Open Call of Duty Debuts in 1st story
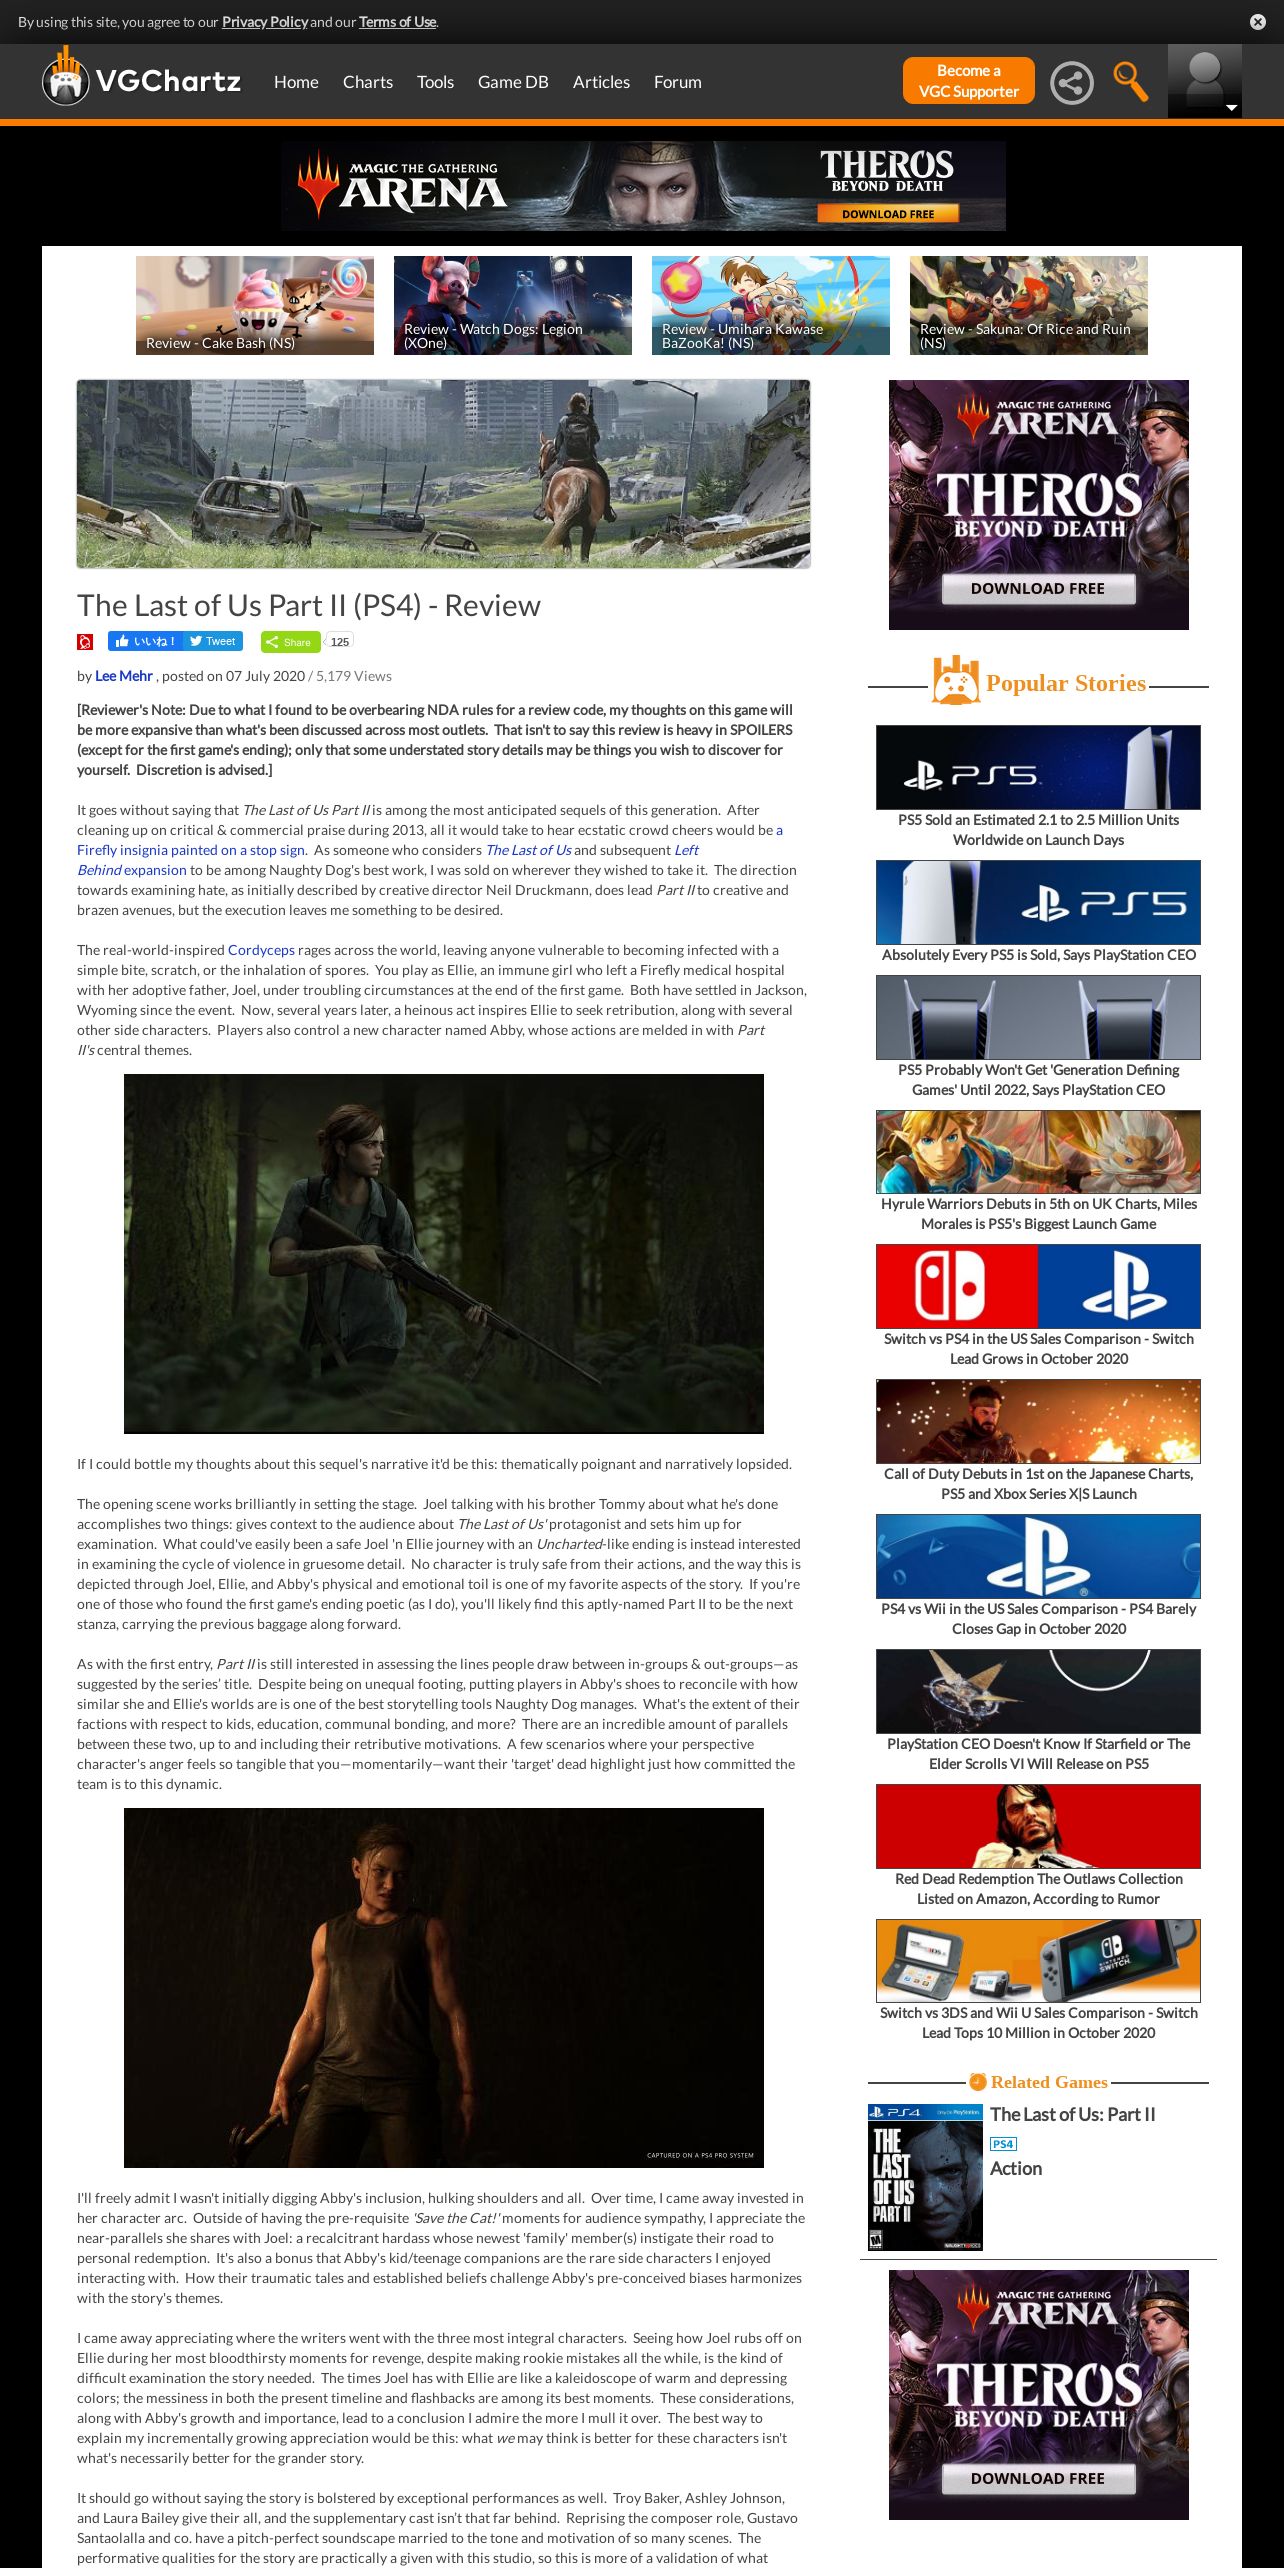This screenshot has width=1284, height=2568. pyautogui.click(x=1038, y=1484)
